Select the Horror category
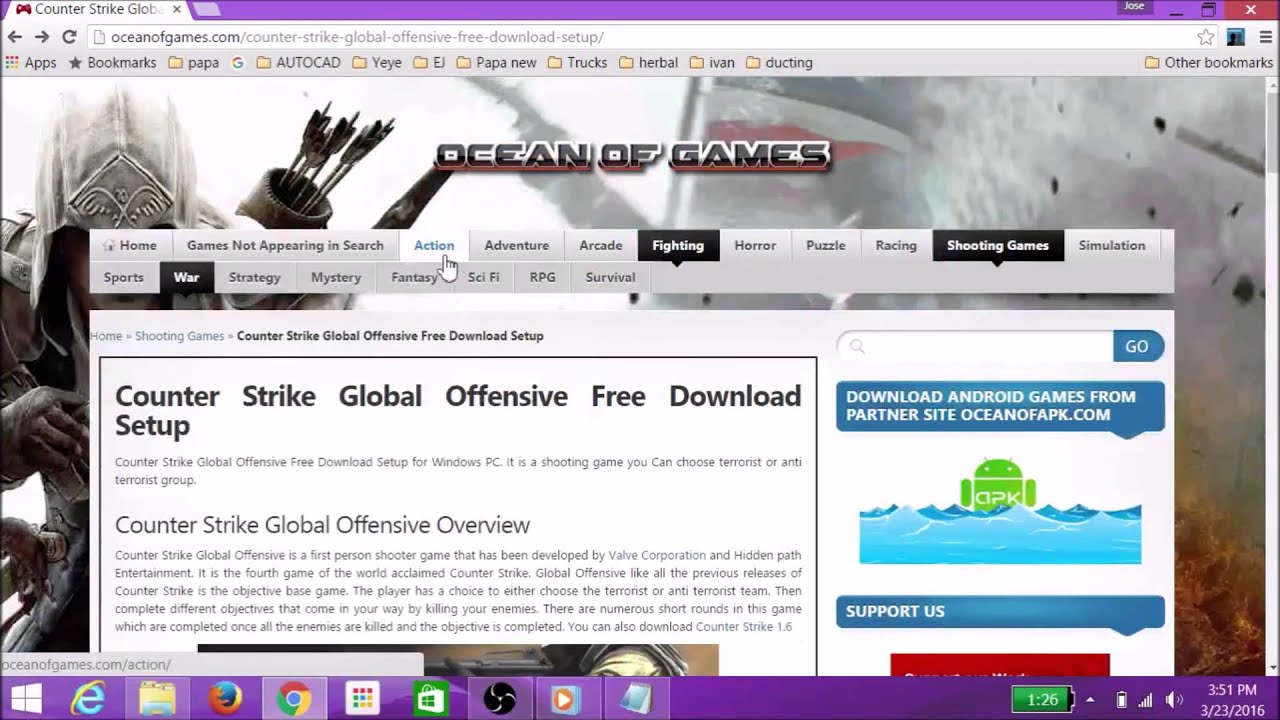Image resolution: width=1280 pixels, height=720 pixels. (x=755, y=245)
